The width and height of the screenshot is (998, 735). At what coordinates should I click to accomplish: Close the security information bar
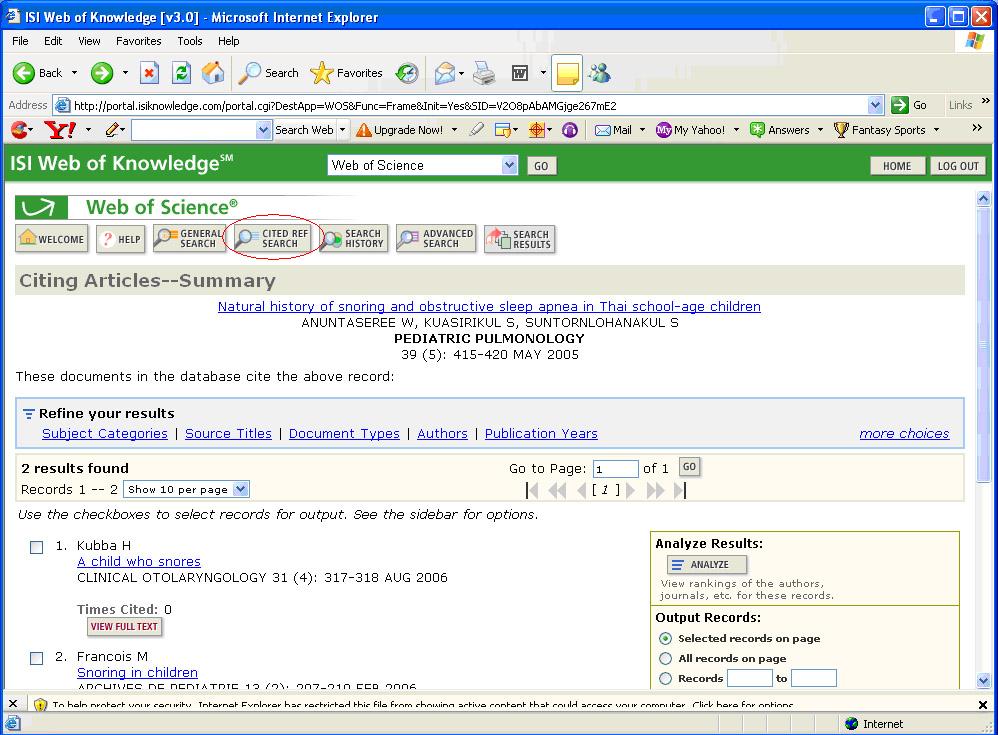click(x=983, y=704)
